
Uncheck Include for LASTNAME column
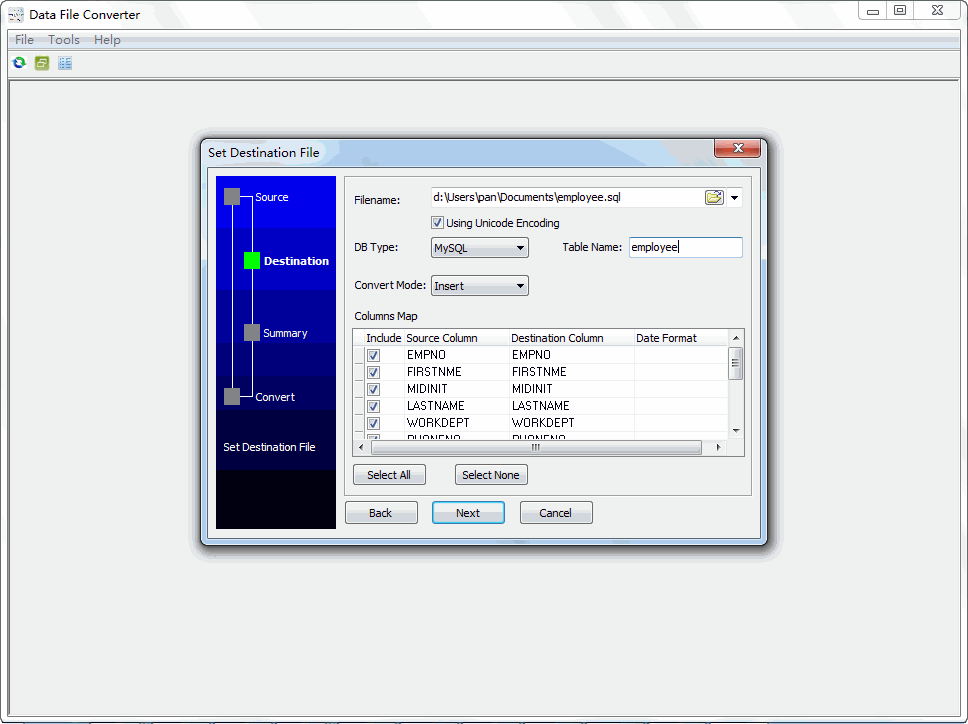pyautogui.click(x=373, y=406)
